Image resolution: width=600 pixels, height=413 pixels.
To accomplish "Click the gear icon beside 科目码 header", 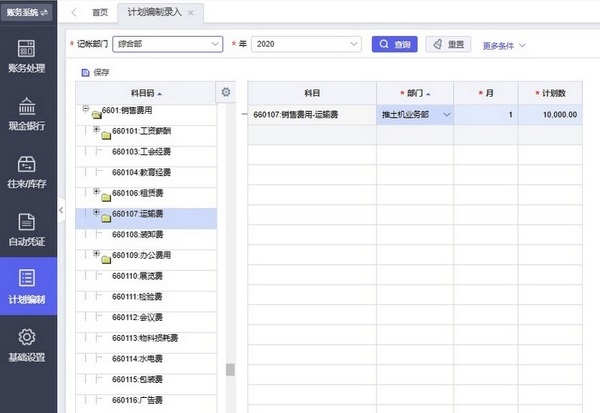I will tap(226, 92).
